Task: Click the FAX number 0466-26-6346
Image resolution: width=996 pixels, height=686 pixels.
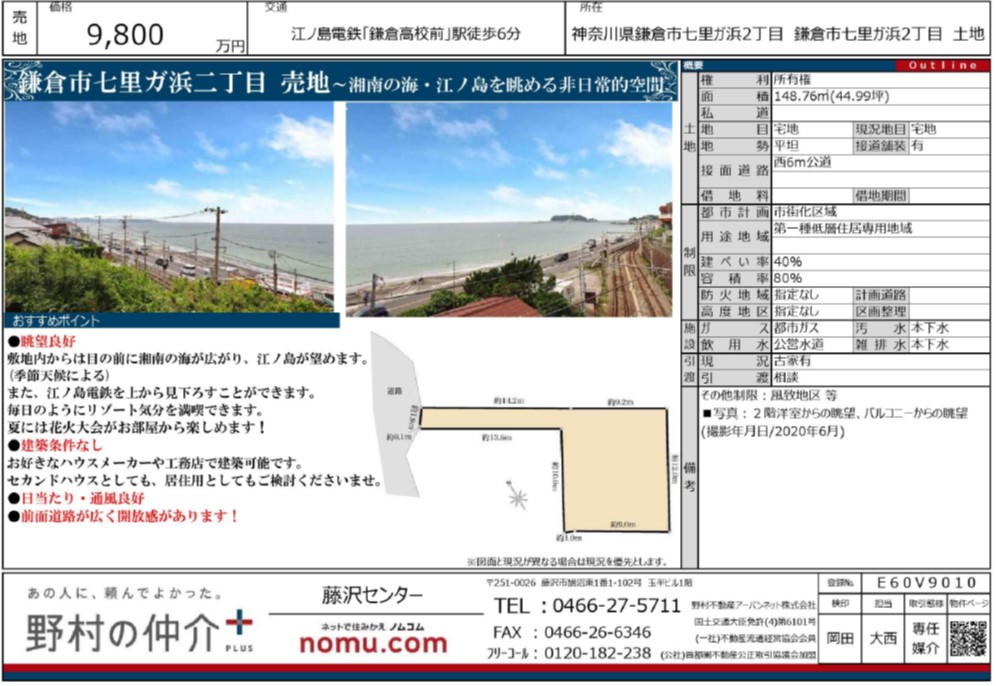Action: coord(596,632)
